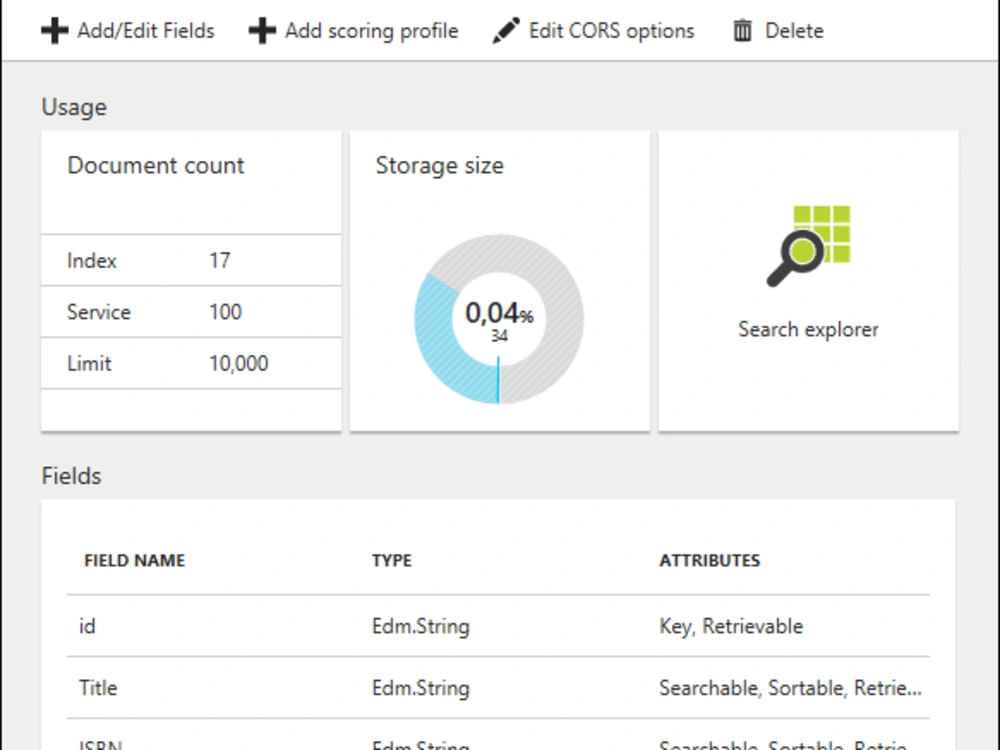Click the Add/Edit Fields label
Image resolution: width=1000 pixels, height=750 pixels.
coord(146,31)
